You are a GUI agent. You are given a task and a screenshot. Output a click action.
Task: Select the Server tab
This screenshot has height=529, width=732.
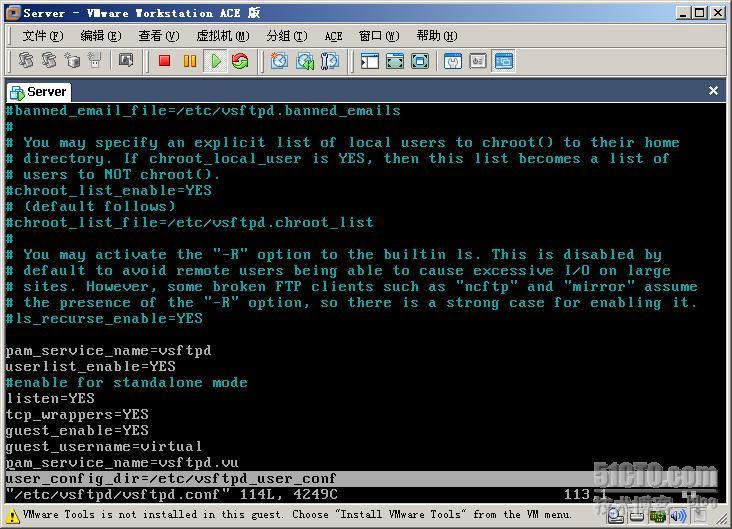pos(39,92)
